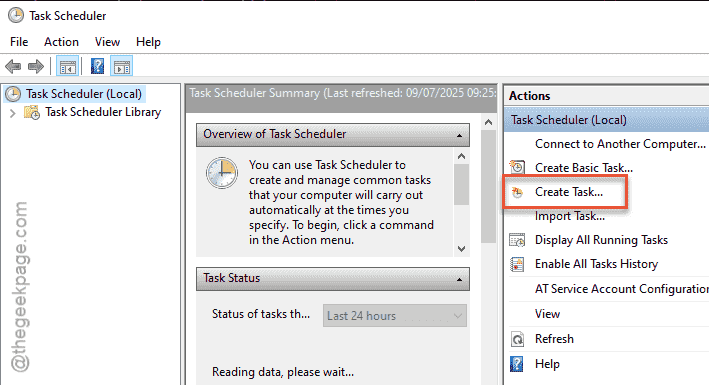Image resolution: width=709 pixels, height=385 pixels.
Task: Open toolbar Help question mark icon
Action: [97, 67]
